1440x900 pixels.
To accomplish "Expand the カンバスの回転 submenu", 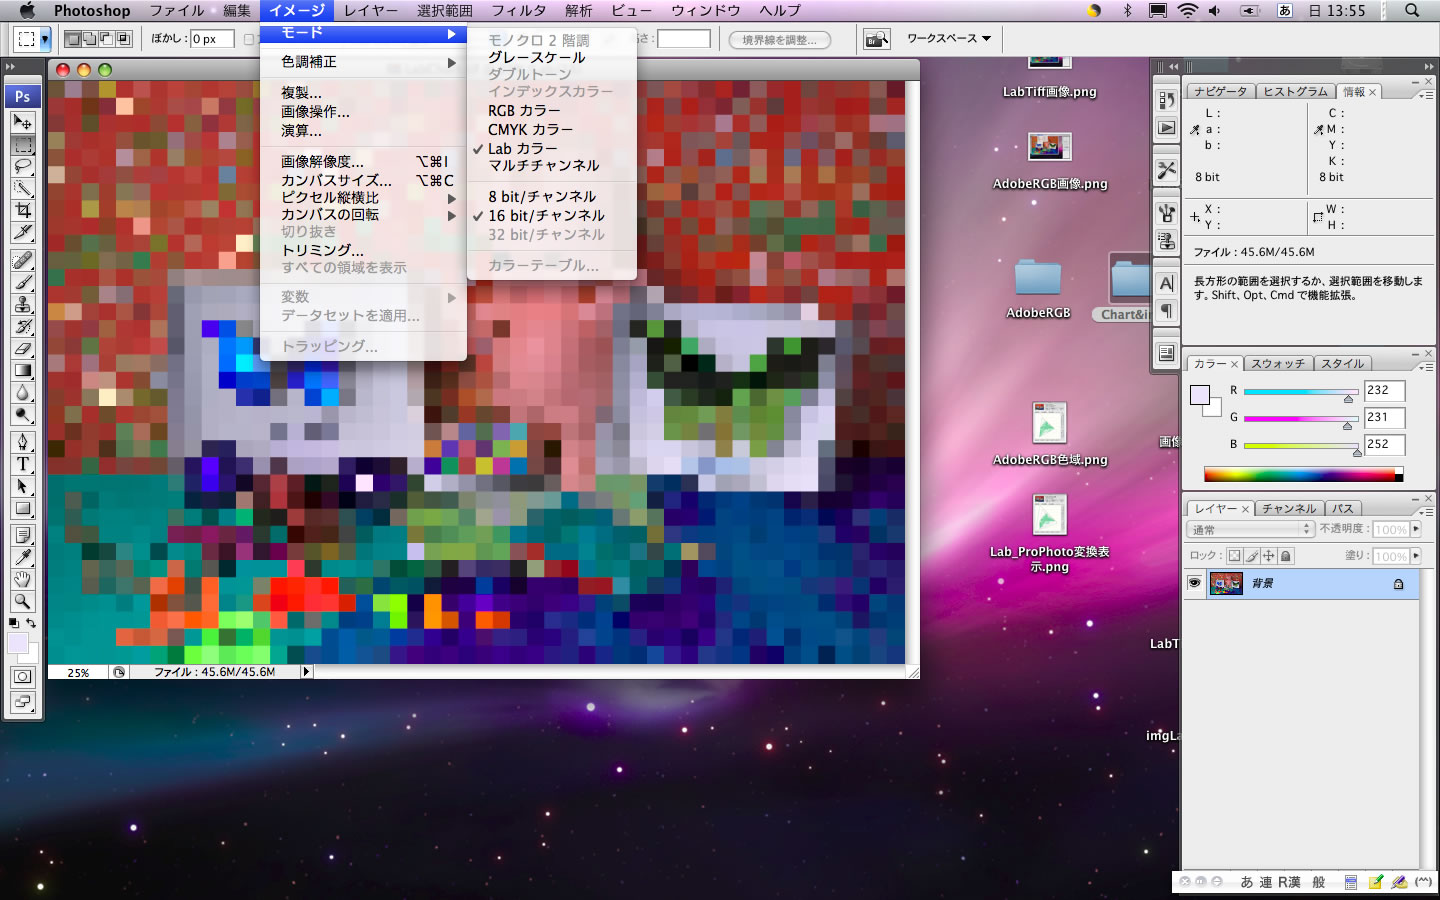I will click(x=363, y=215).
